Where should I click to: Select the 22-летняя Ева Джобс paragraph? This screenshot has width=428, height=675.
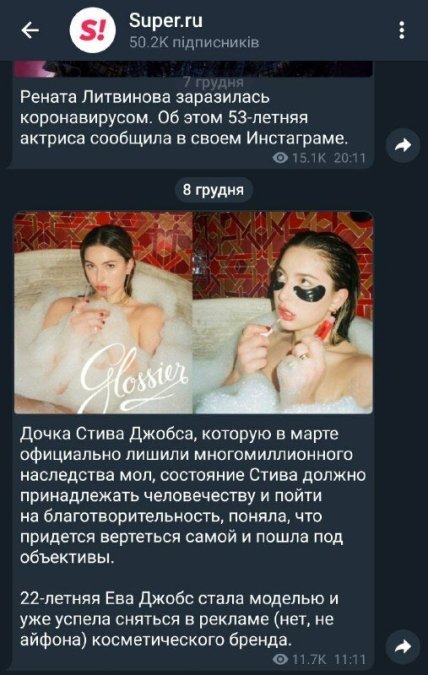click(179, 619)
